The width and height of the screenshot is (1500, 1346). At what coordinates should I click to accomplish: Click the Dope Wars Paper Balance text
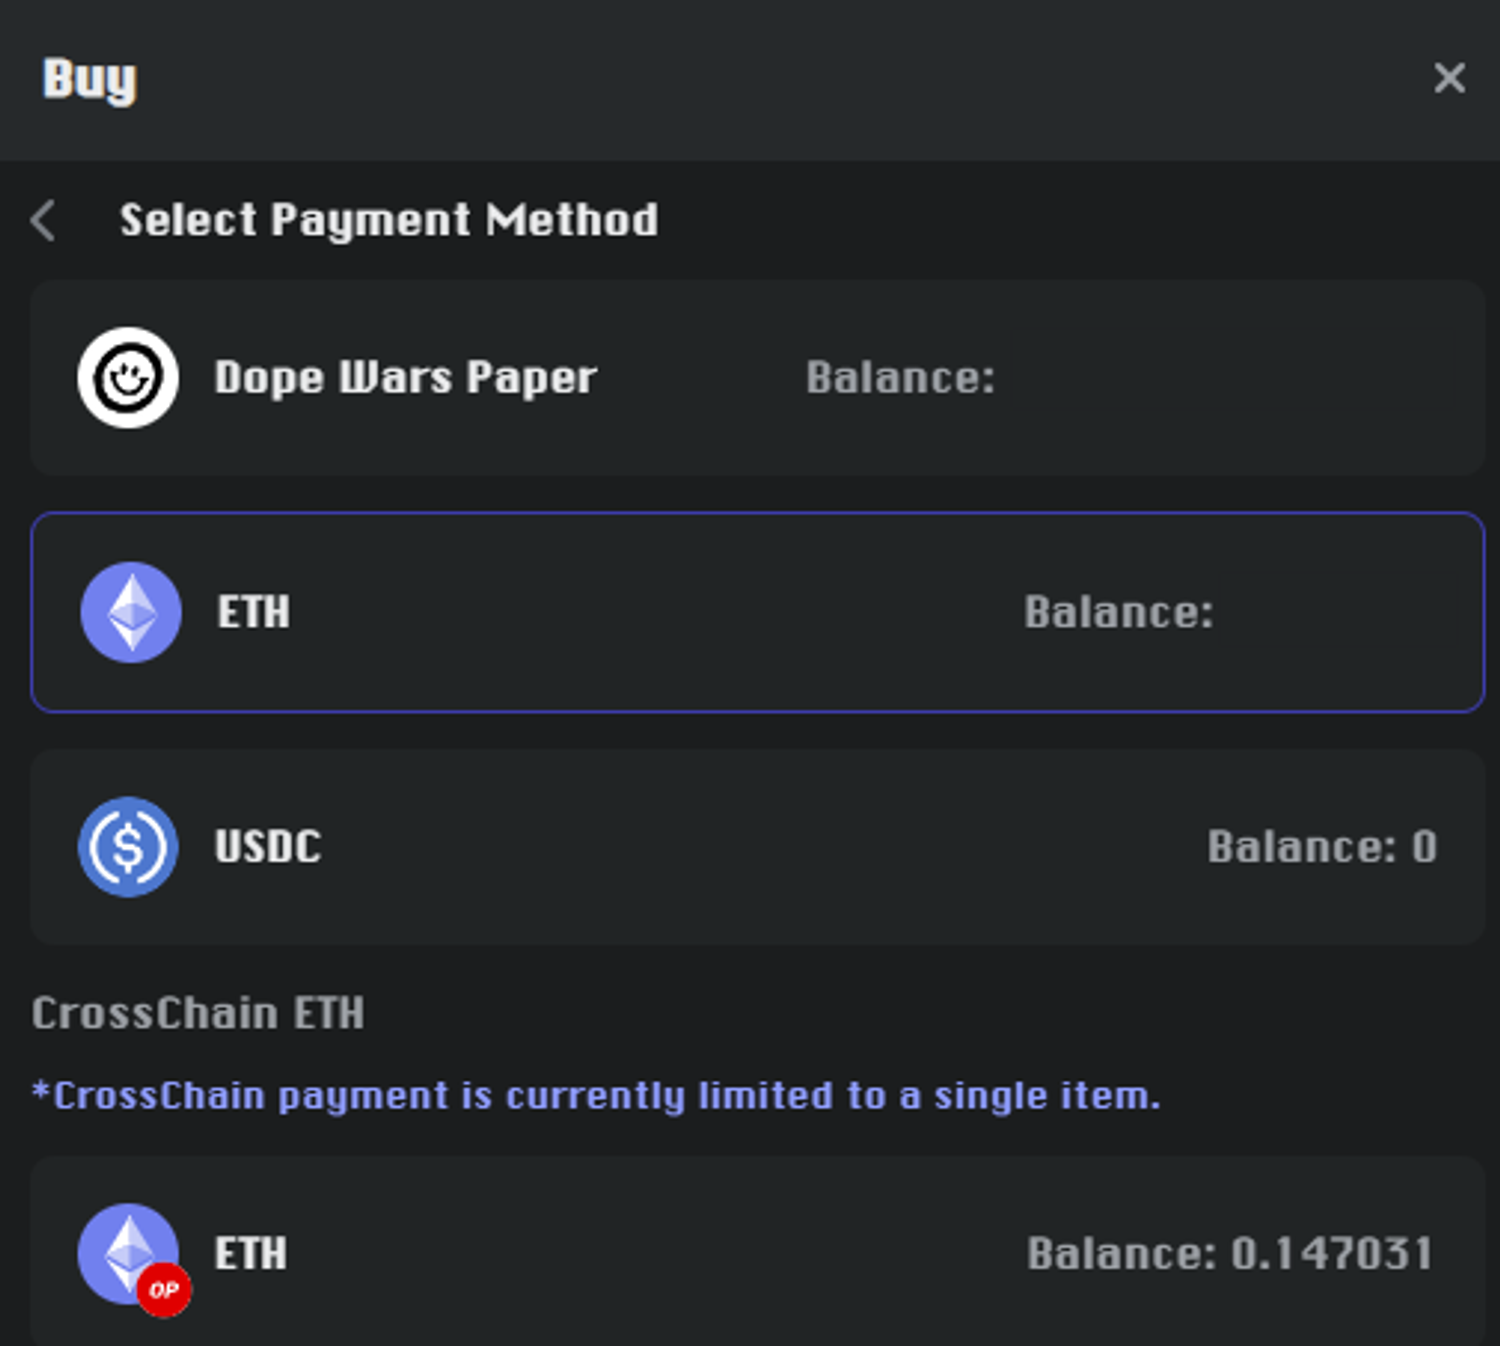pyautogui.click(x=900, y=378)
